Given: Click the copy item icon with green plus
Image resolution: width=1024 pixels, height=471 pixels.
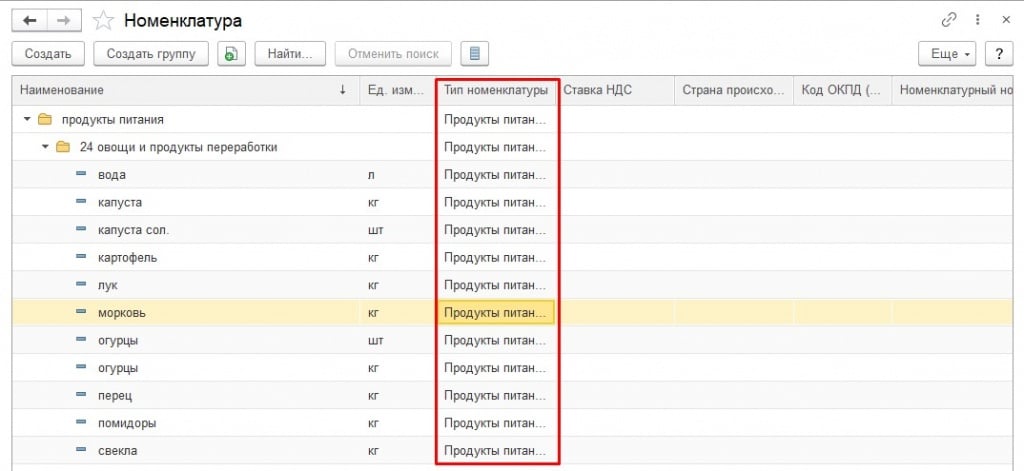Looking at the screenshot, I should point(232,53).
